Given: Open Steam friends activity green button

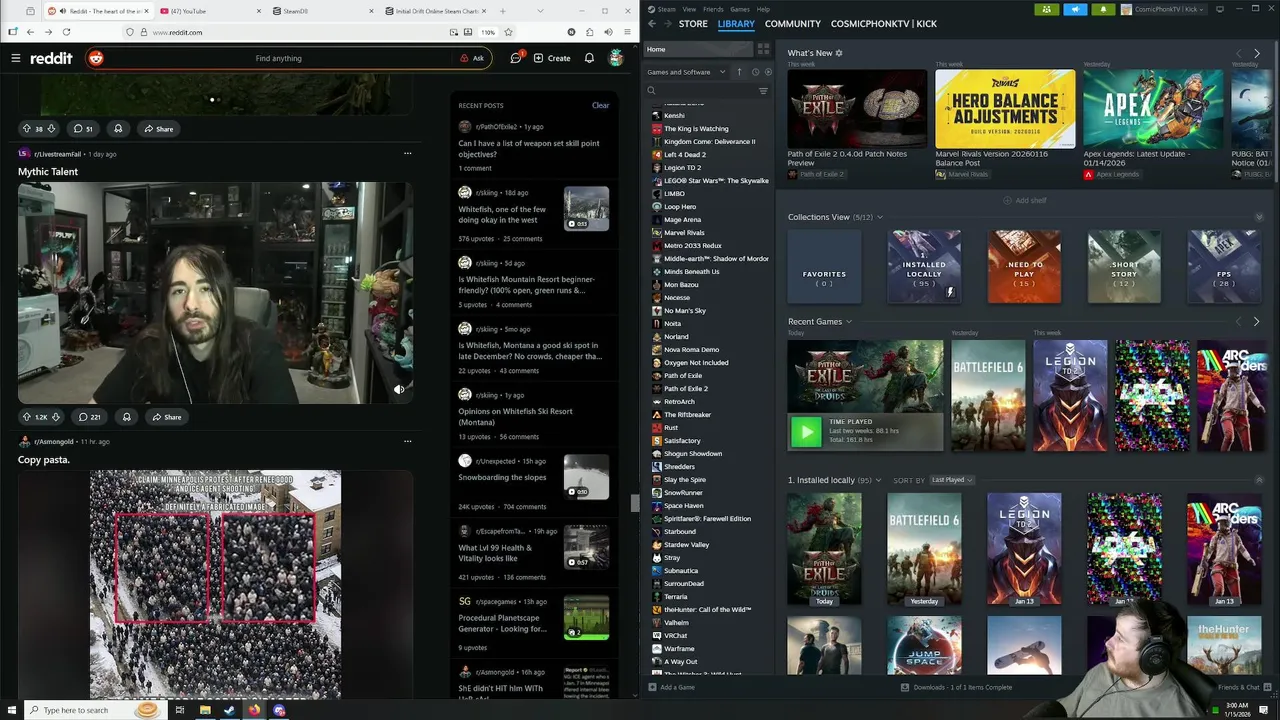Looking at the screenshot, I should (x=1047, y=9).
